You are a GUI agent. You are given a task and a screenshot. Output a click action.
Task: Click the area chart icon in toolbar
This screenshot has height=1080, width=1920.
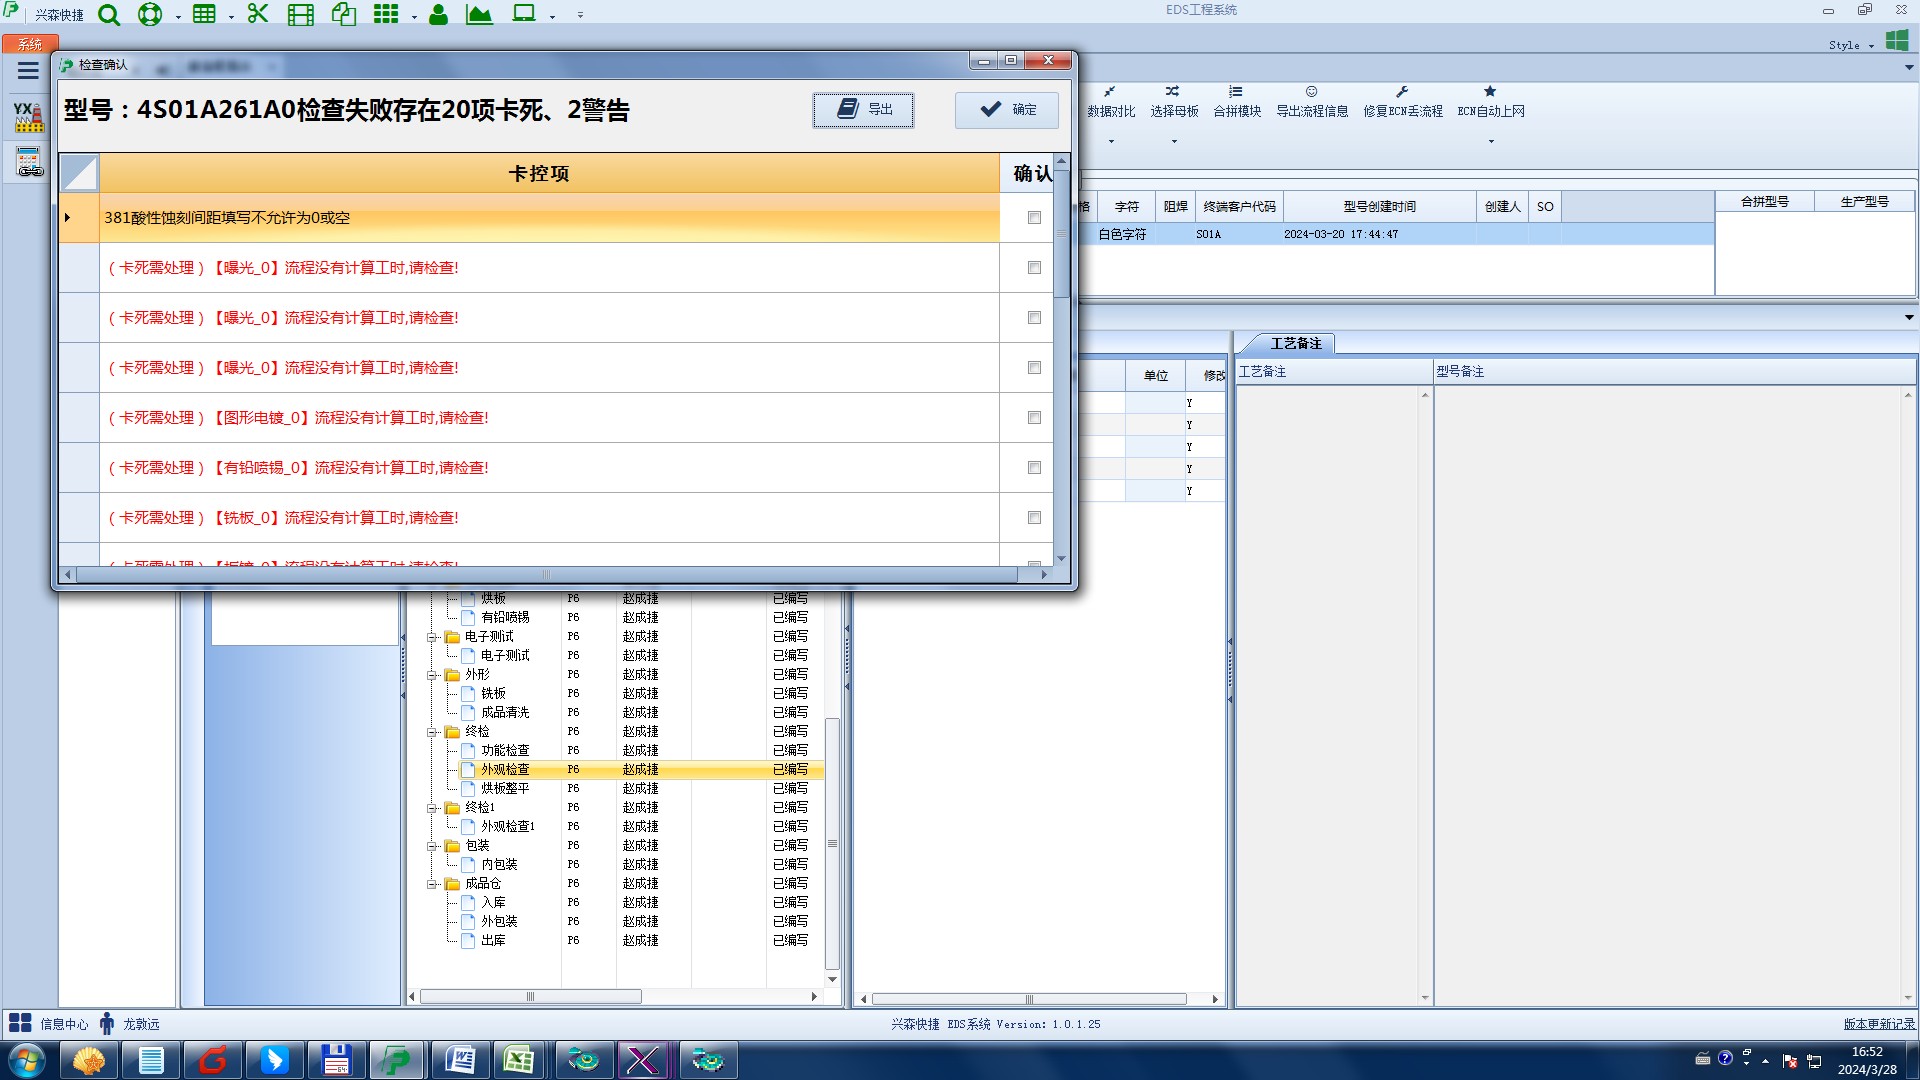point(479,15)
